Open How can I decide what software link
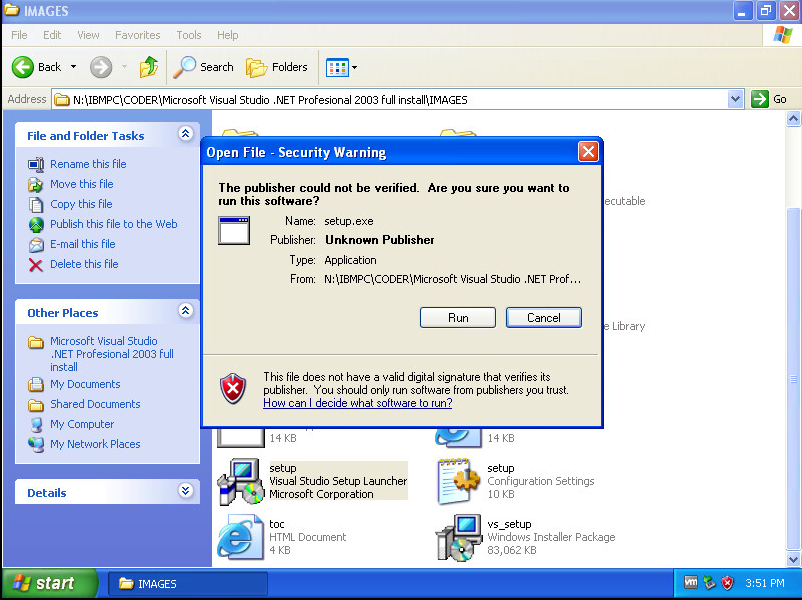This screenshot has width=802, height=600. pos(358,403)
